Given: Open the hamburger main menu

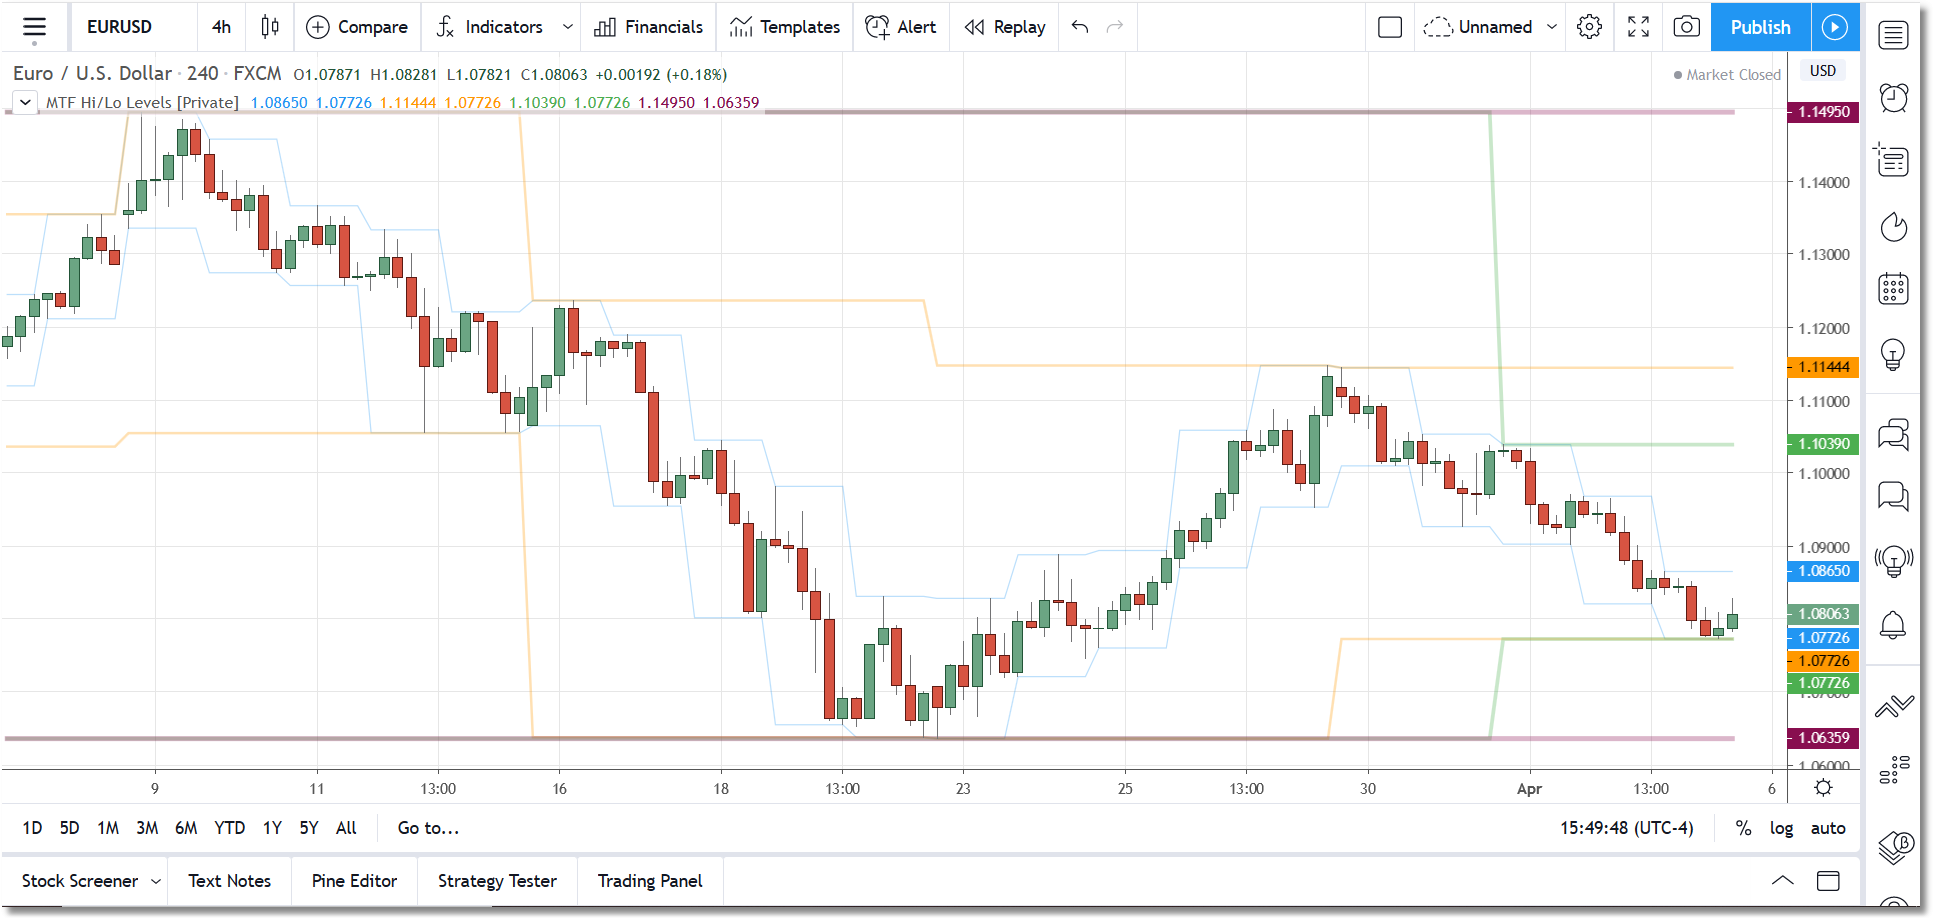Looking at the screenshot, I should point(35,27).
